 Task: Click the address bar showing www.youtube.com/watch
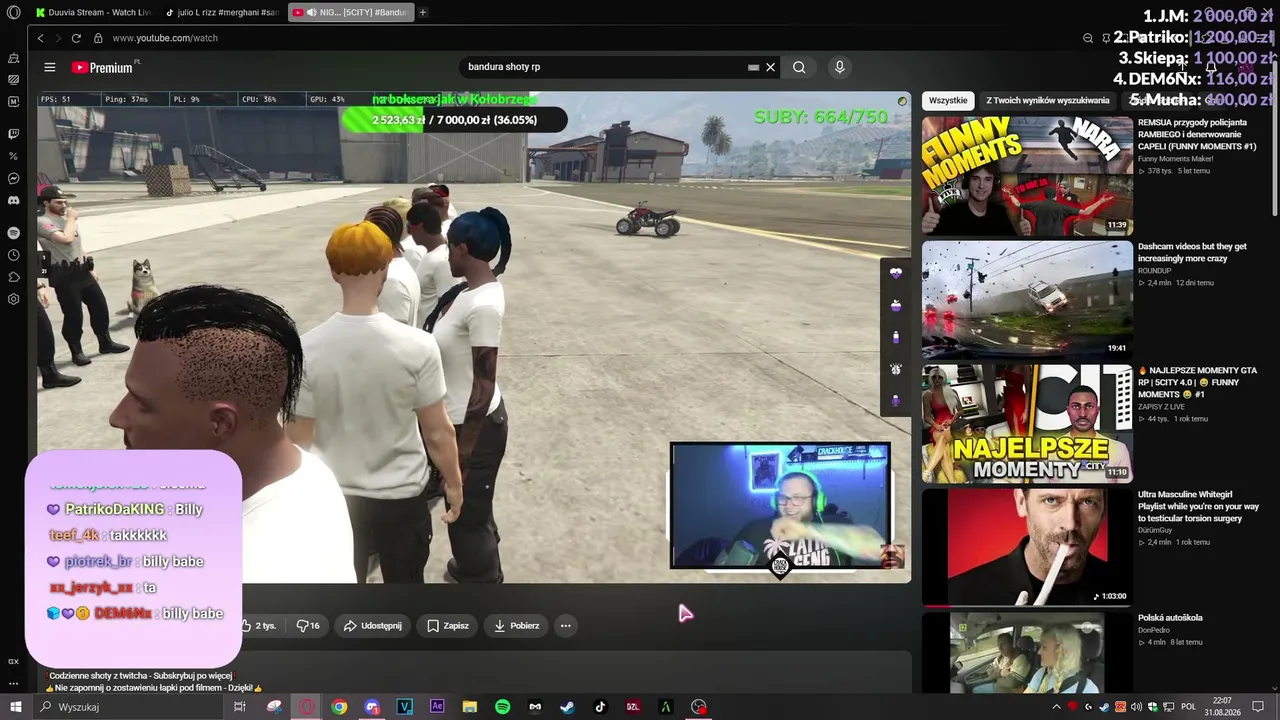point(165,38)
